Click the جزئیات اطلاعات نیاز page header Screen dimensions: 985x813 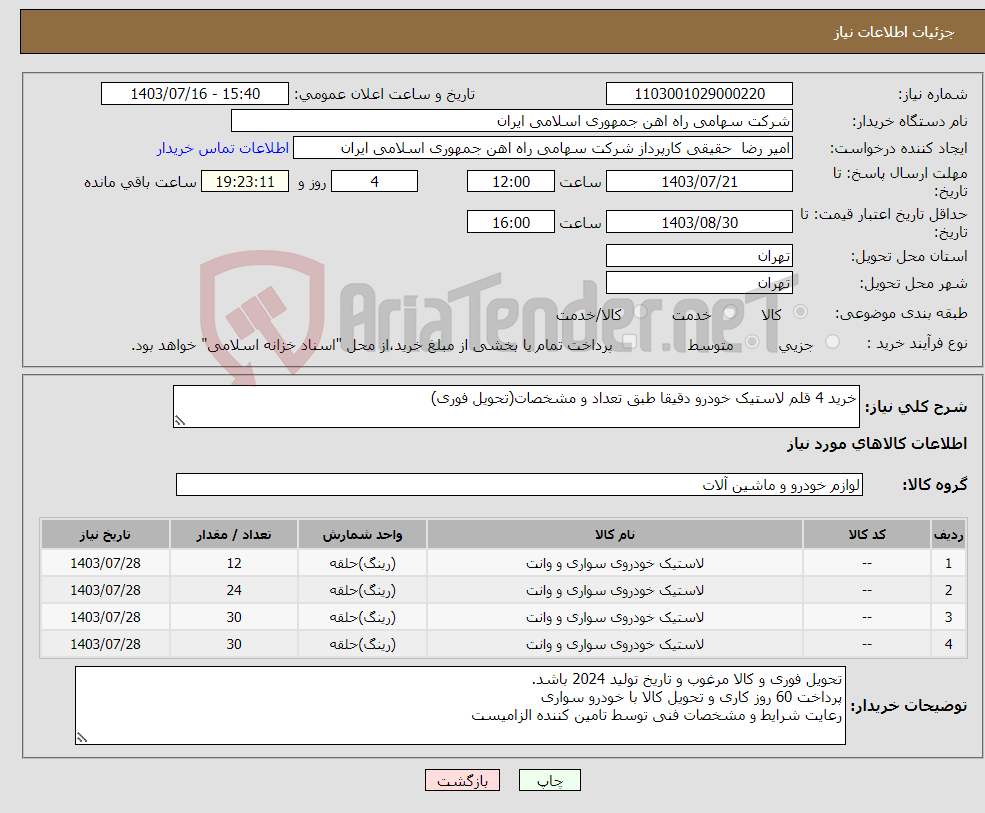pos(893,32)
